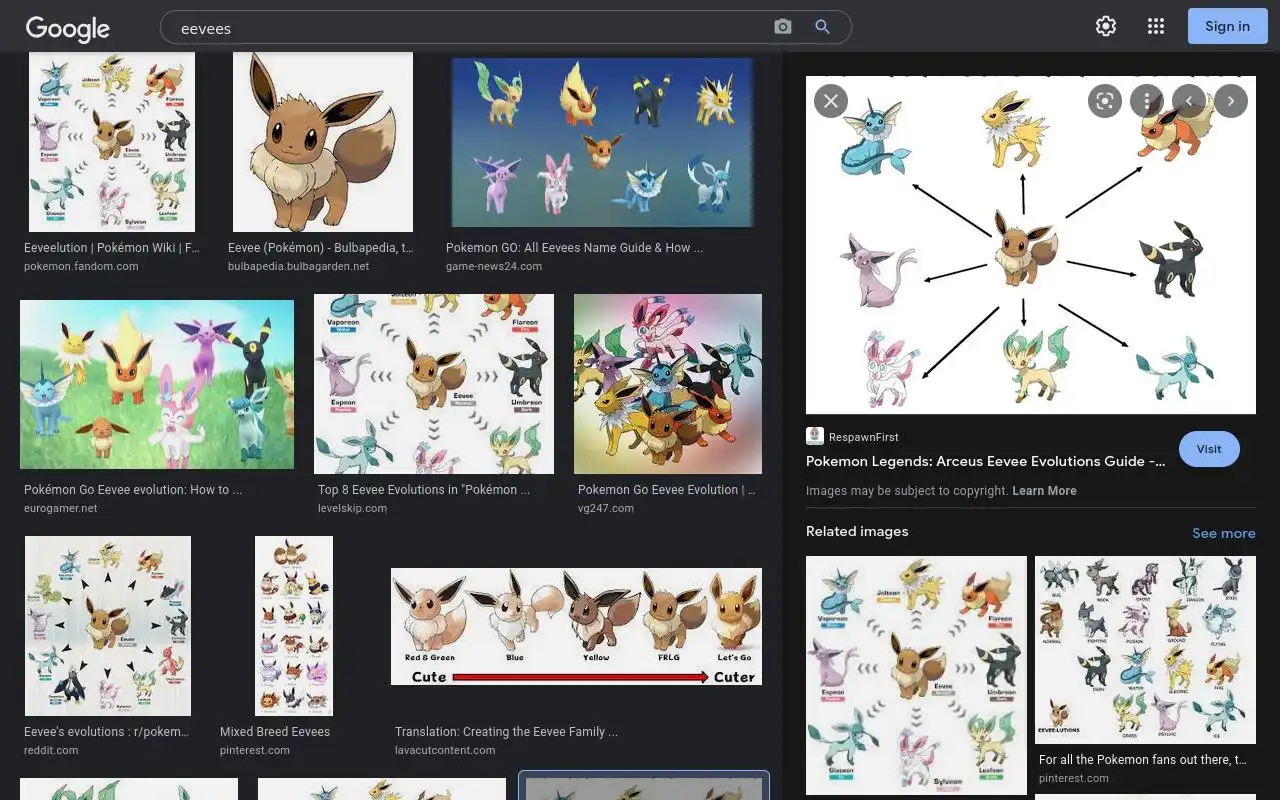
Task: Open the Learn More copyright link
Action: pyautogui.click(x=1044, y=491)
